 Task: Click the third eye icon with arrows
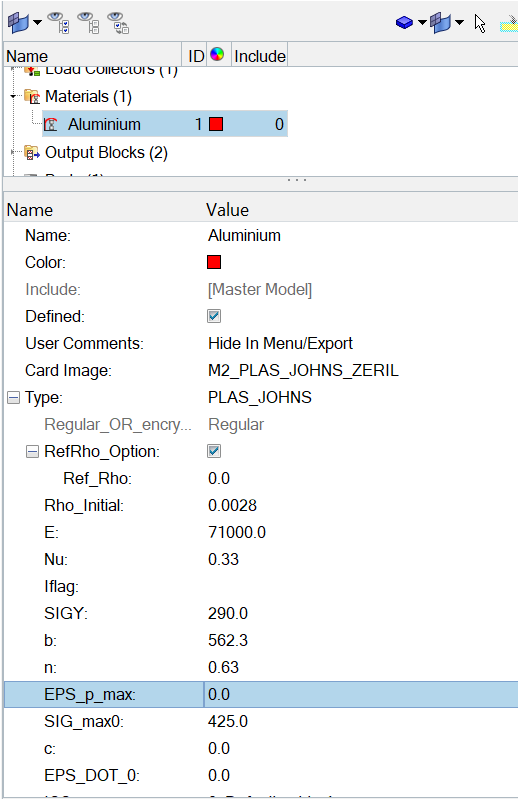tap(118, 22)
